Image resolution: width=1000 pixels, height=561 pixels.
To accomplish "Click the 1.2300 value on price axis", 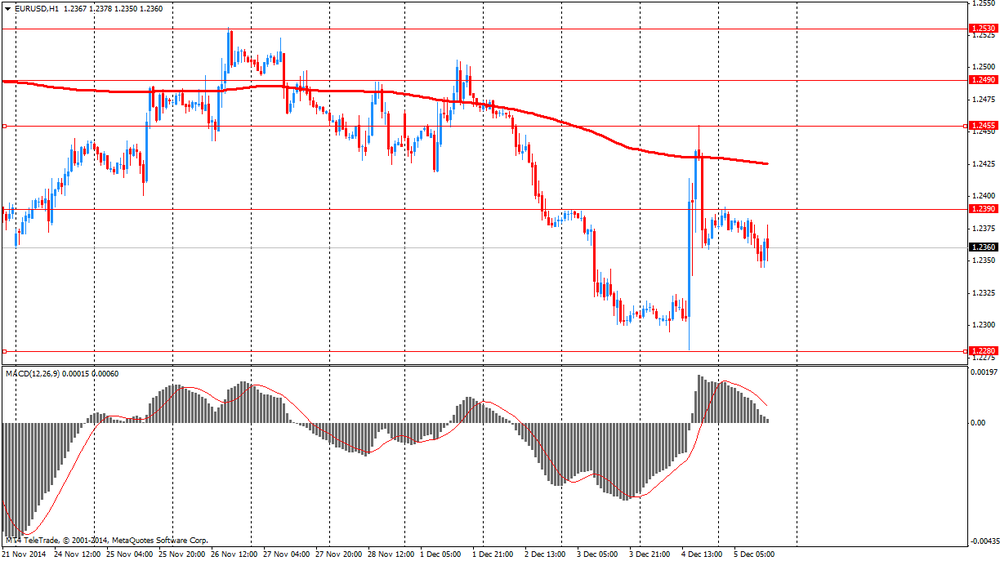I will coord(983,325).
